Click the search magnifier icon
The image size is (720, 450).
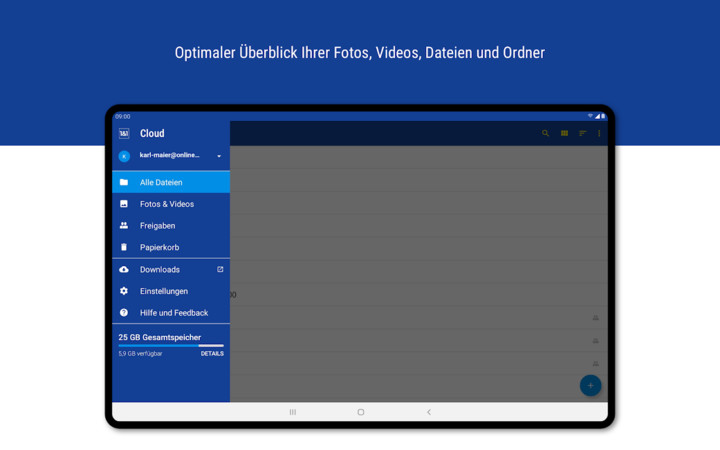tap(546, 133)
